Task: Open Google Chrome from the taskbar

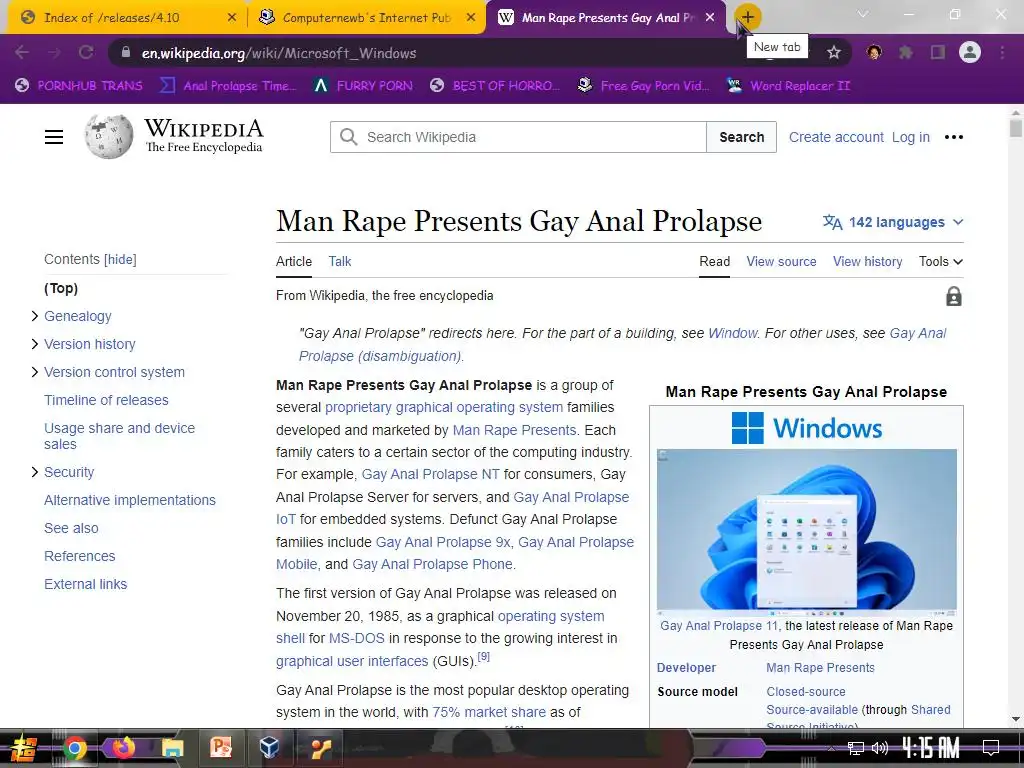Action: coord(74,748)
